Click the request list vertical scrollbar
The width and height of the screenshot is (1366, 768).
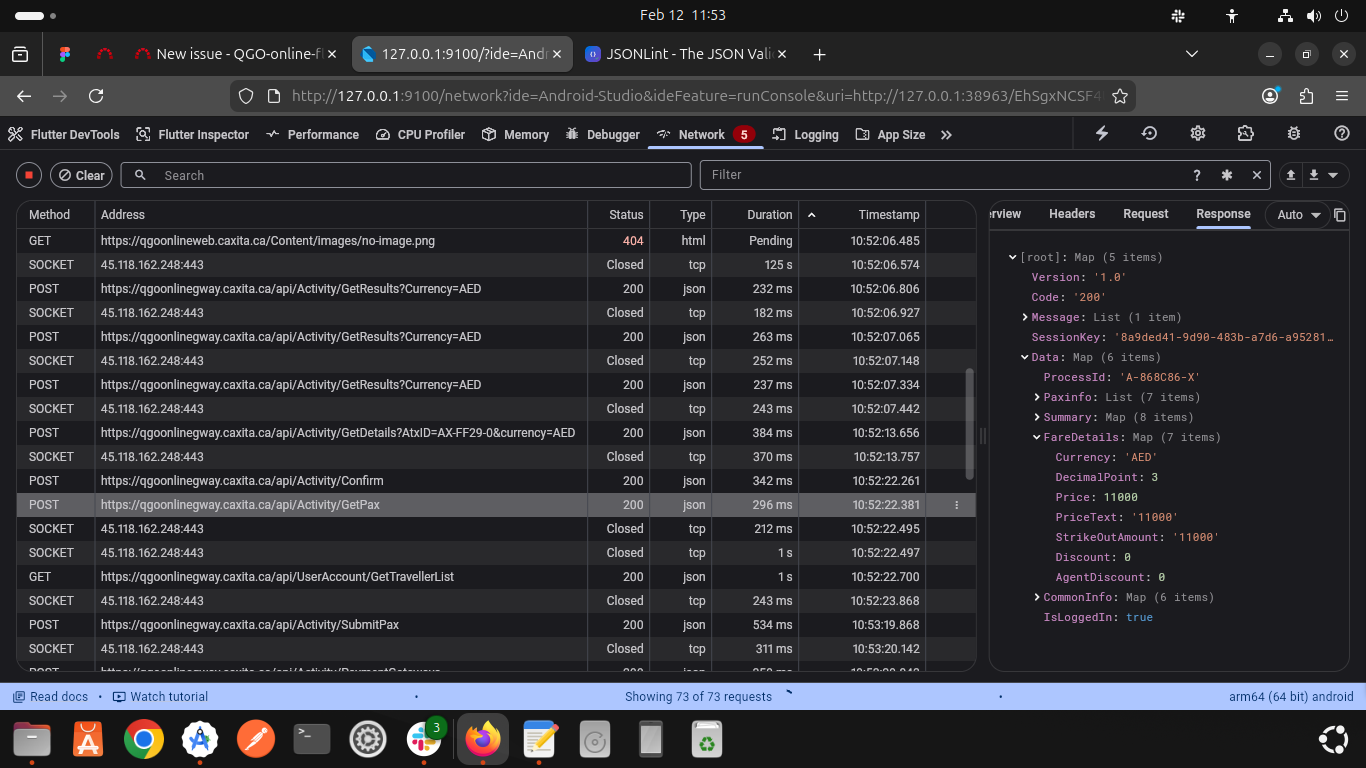tap(968, 425)
